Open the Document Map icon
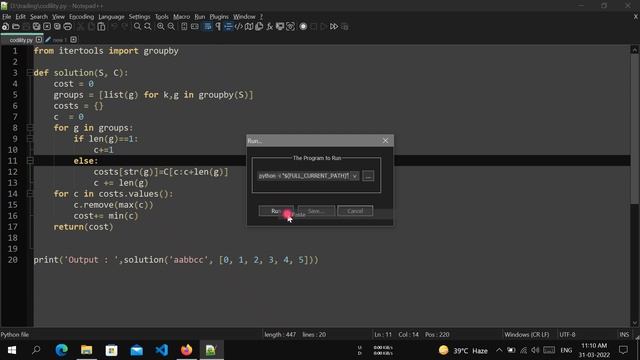Image resolution: width=640 pixels, height=360 pixels. 249,27
